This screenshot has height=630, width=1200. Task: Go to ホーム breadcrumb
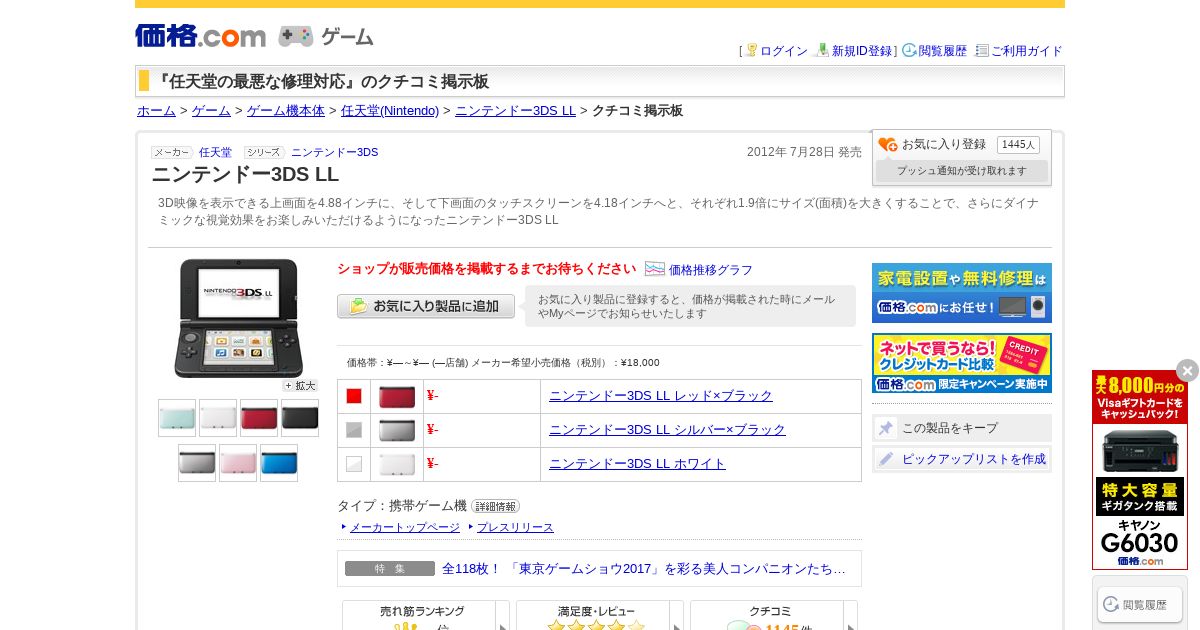click(156, 111)
